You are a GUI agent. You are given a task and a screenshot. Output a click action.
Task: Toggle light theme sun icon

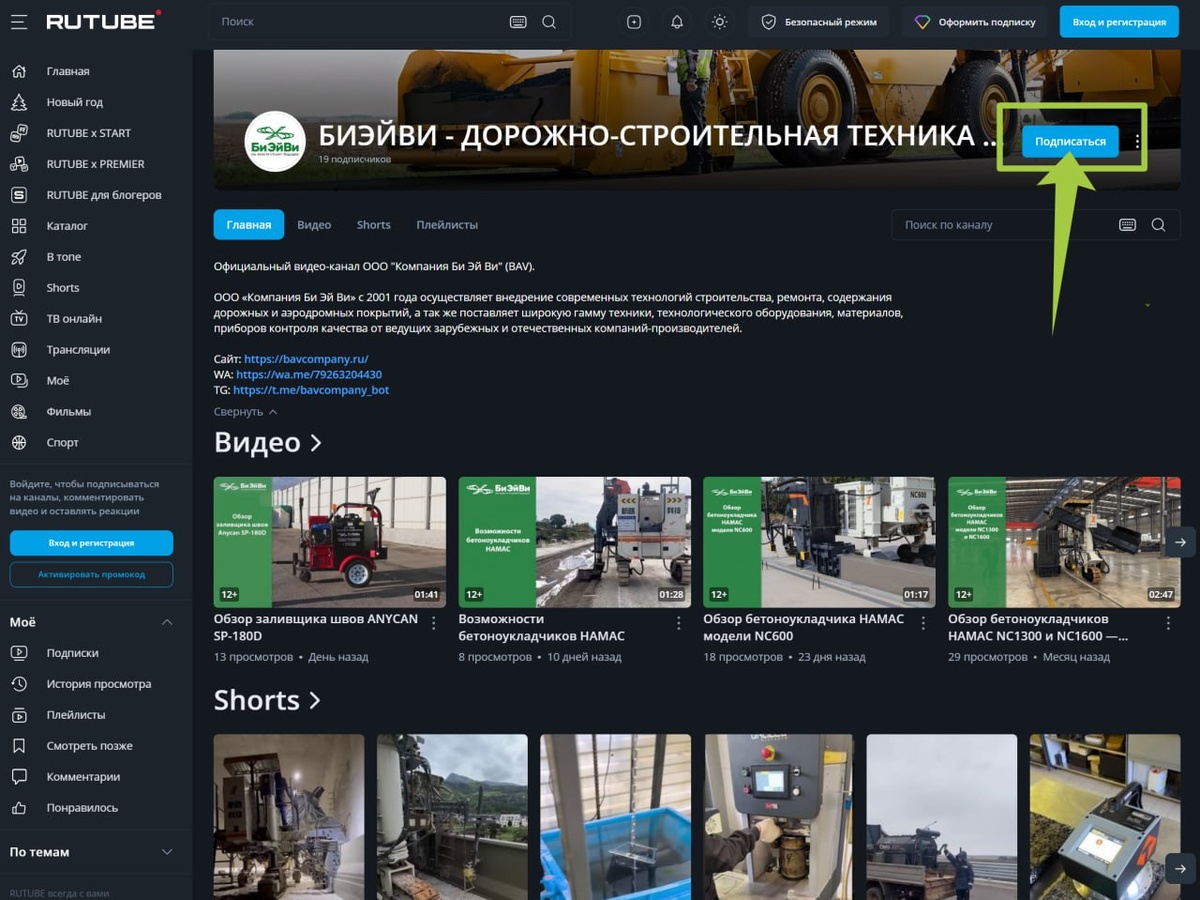(720, 22)
